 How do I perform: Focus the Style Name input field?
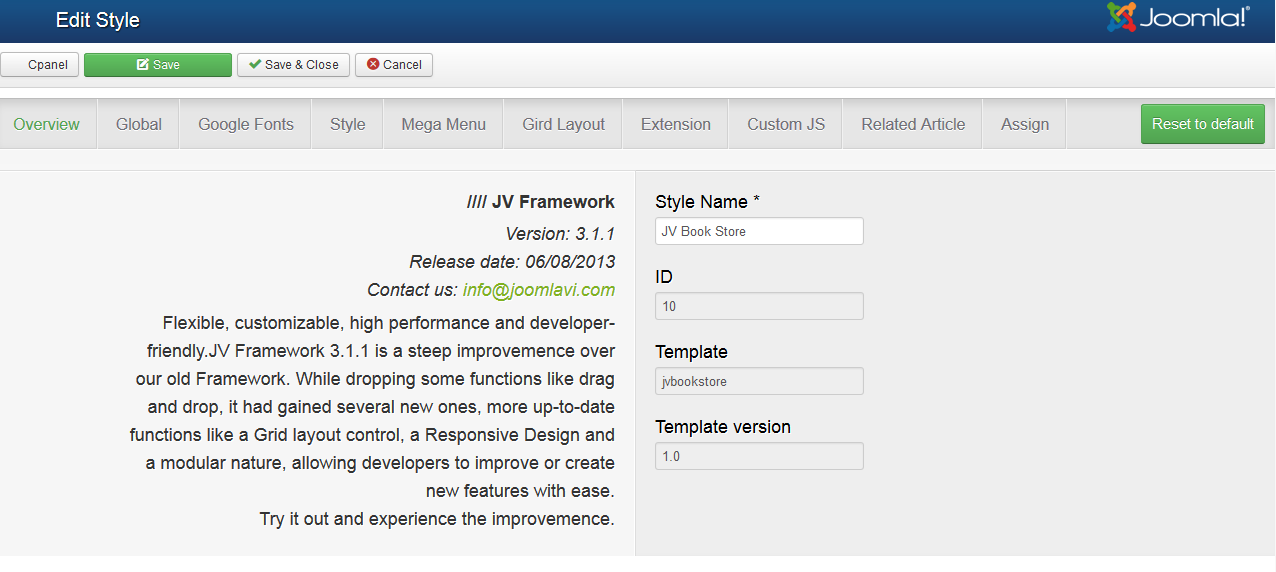point(760,231)
